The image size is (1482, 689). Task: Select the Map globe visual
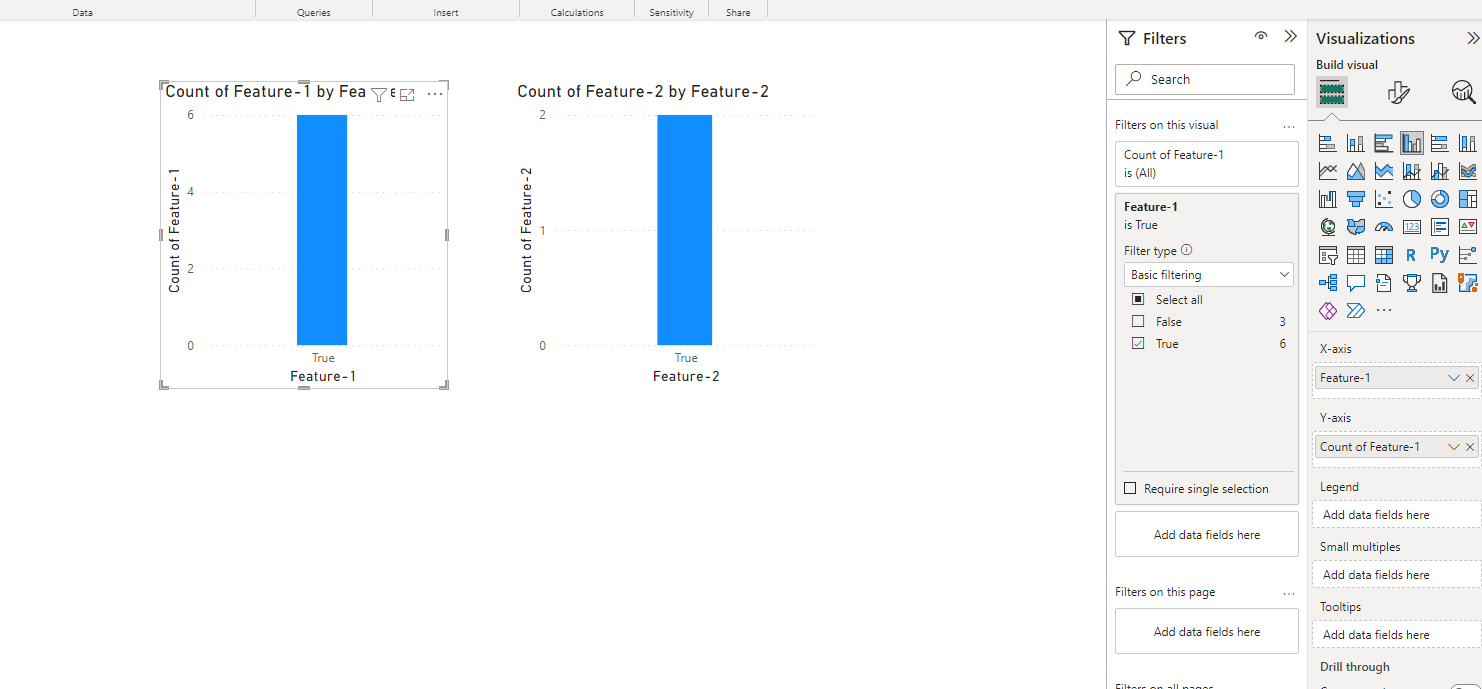tap(1328, 227)
